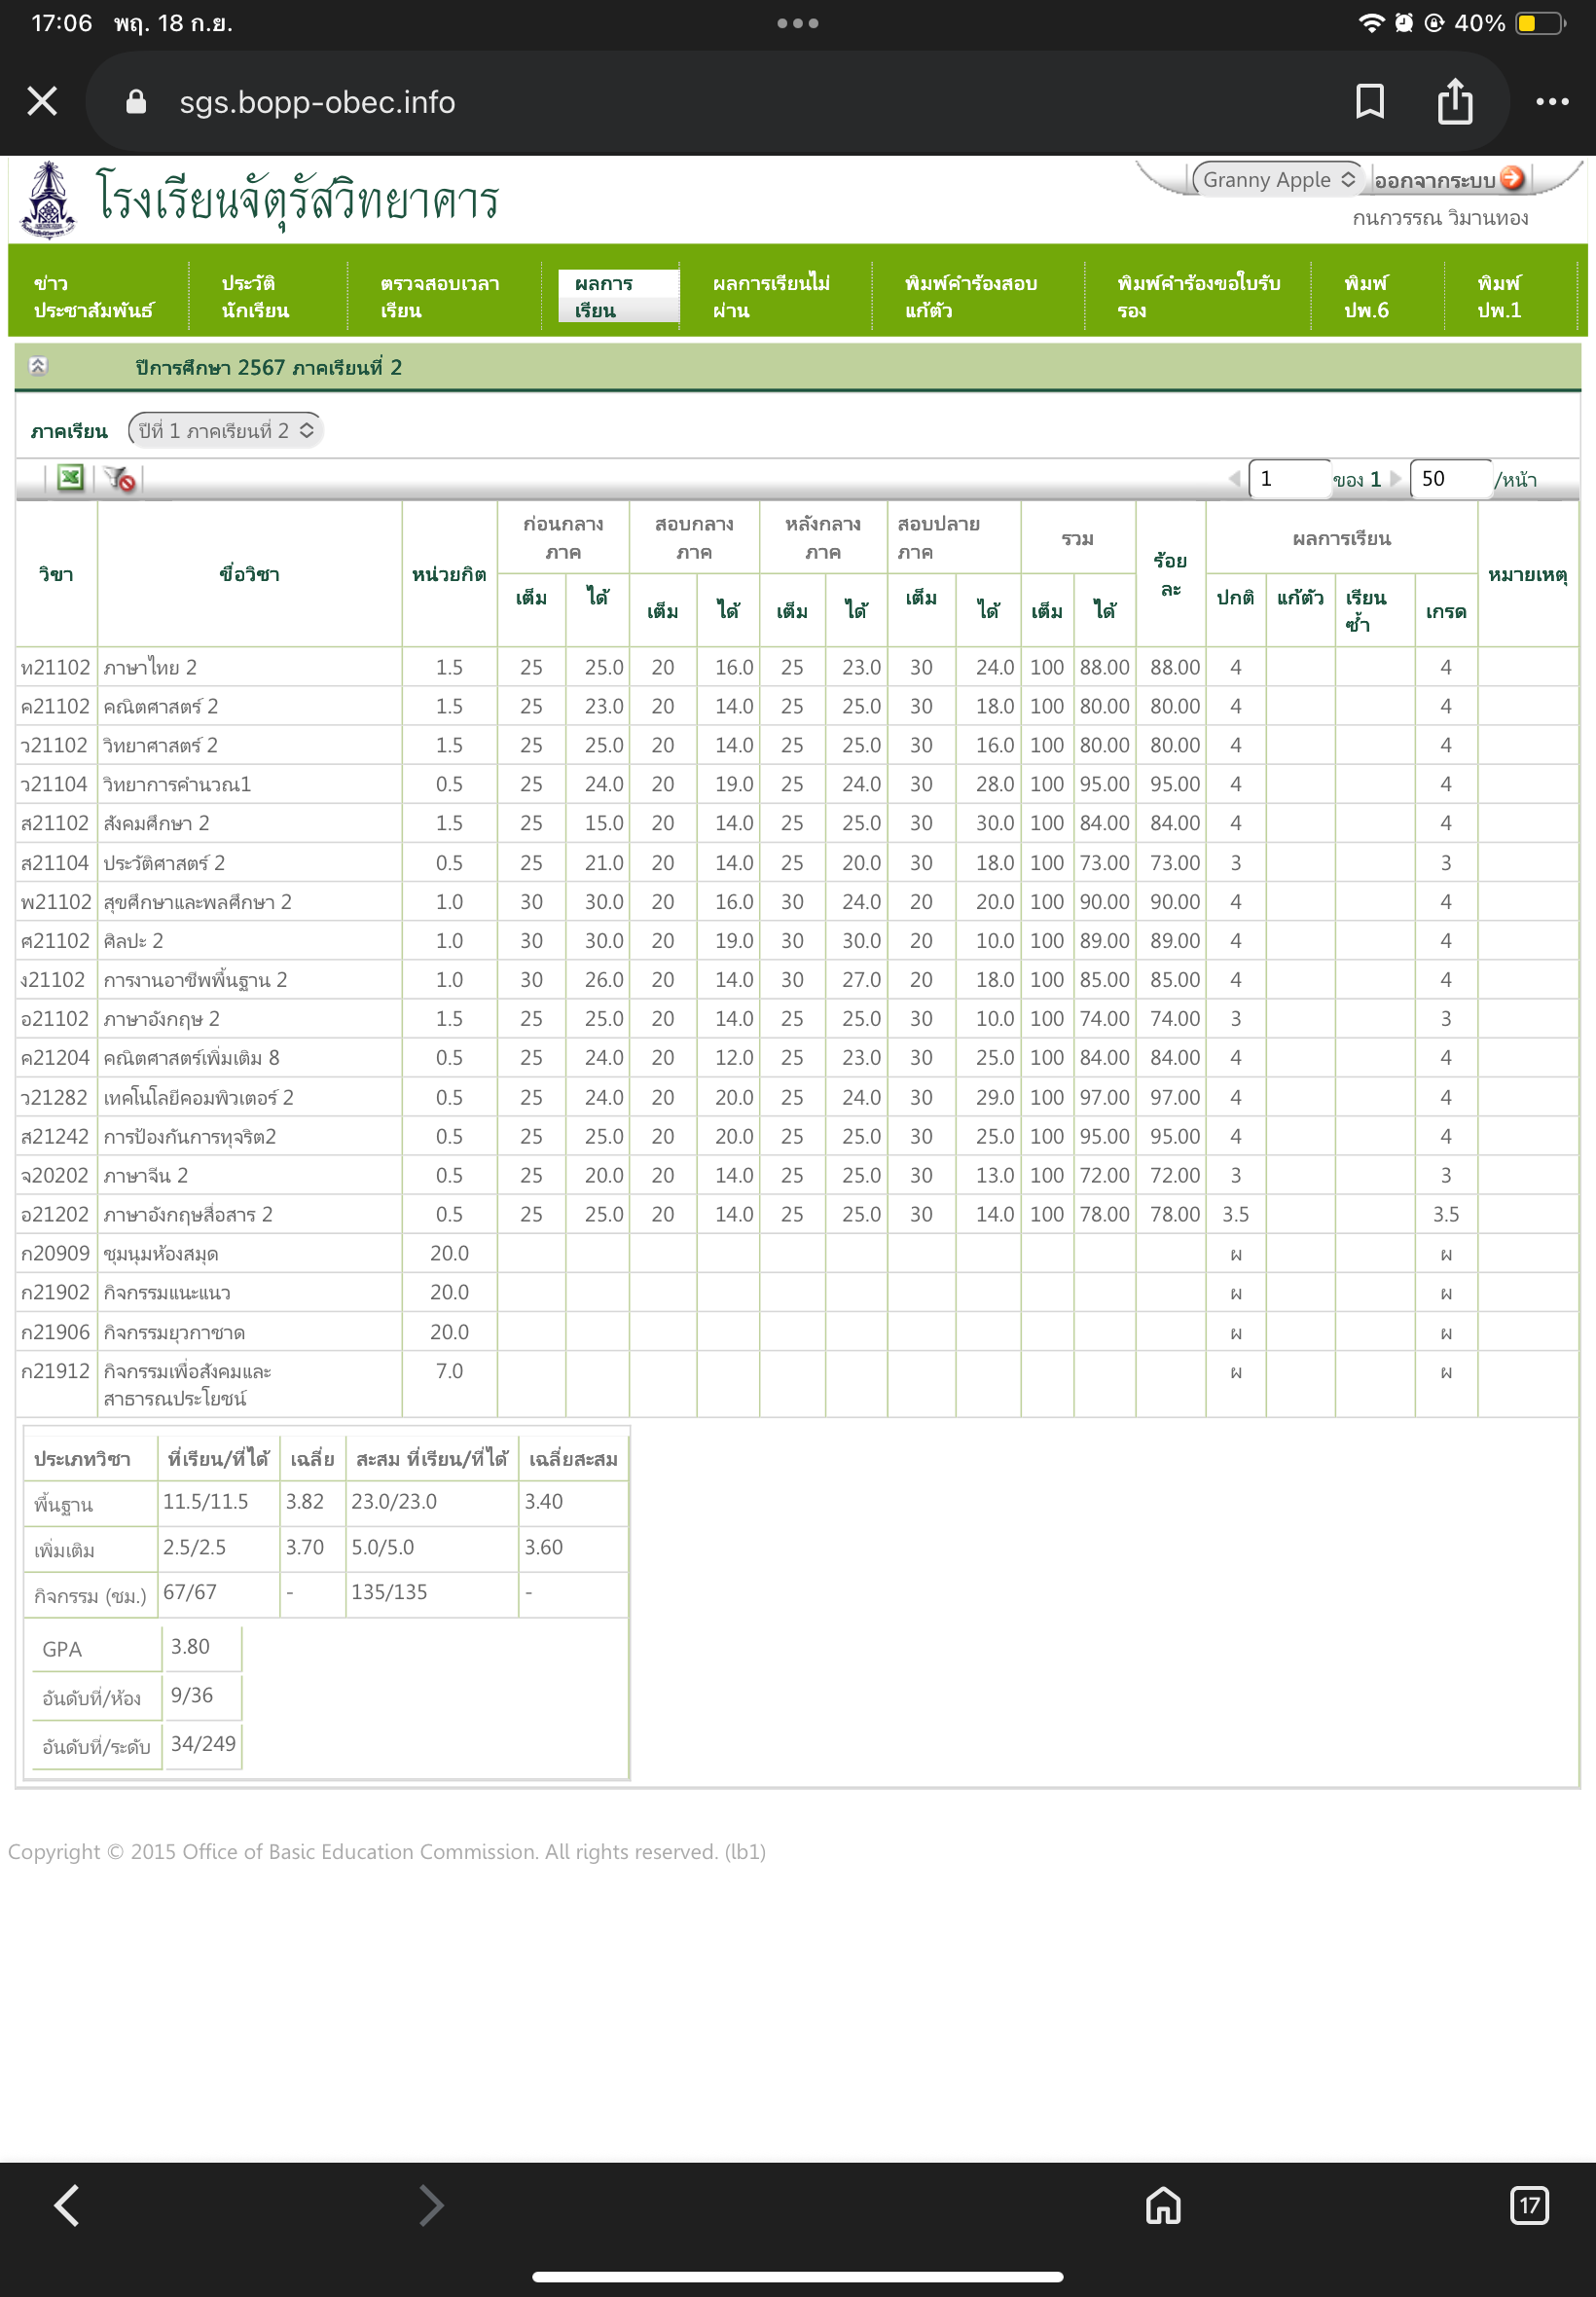Screen dimensions: 1596x2297
Task: Tap the browser bookmark icon
Action: [1369, 102]
